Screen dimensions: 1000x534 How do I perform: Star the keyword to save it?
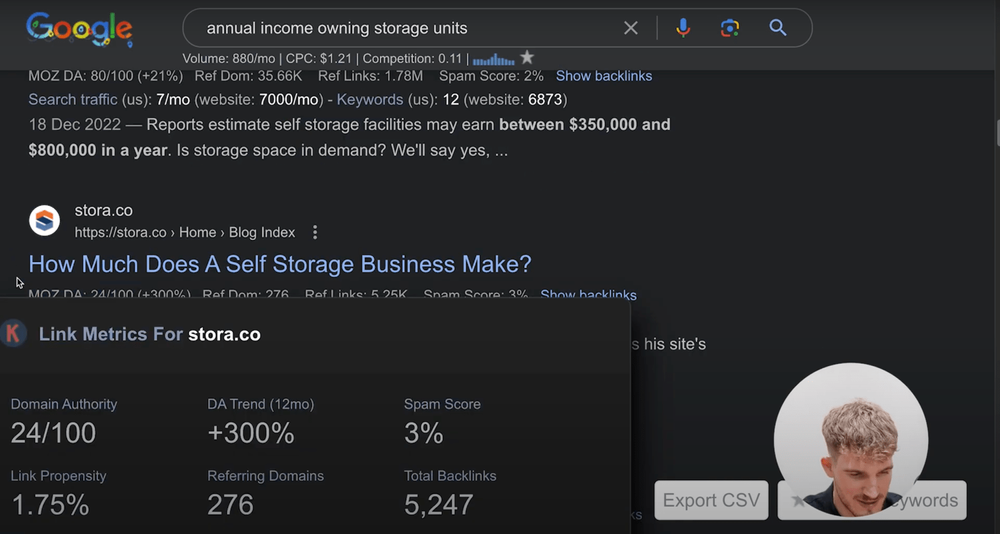point(527,58)
